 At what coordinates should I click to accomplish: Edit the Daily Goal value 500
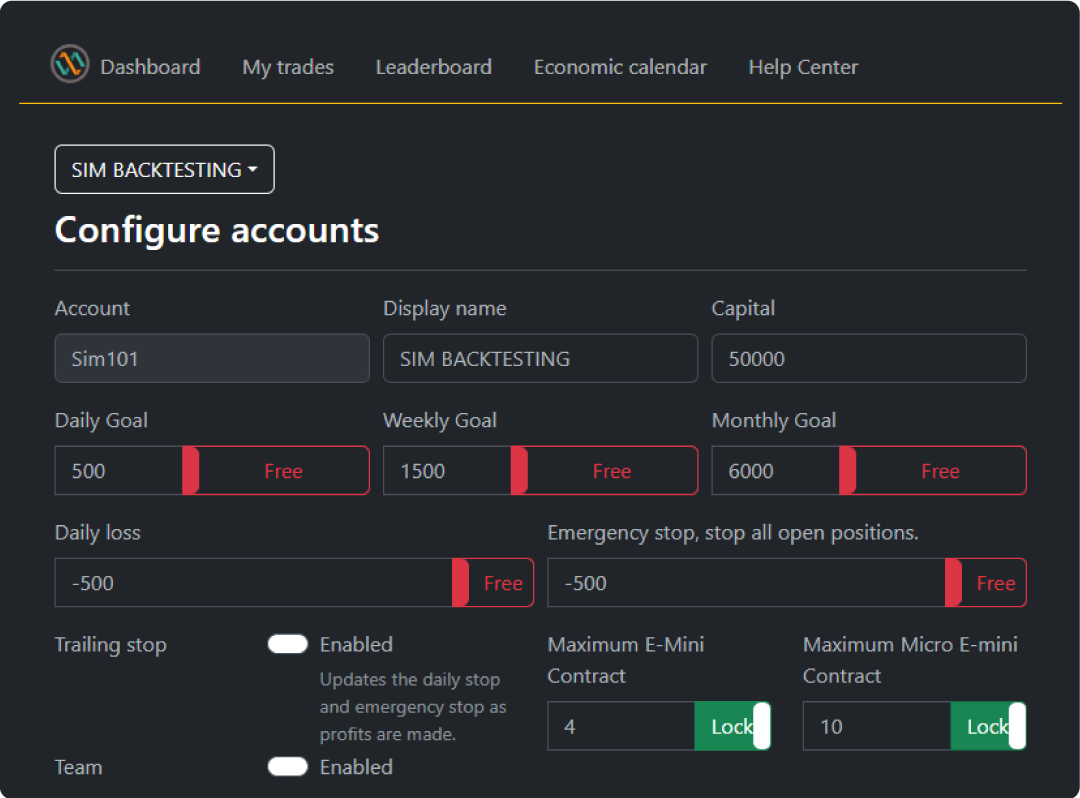click(x=118, y=470)
